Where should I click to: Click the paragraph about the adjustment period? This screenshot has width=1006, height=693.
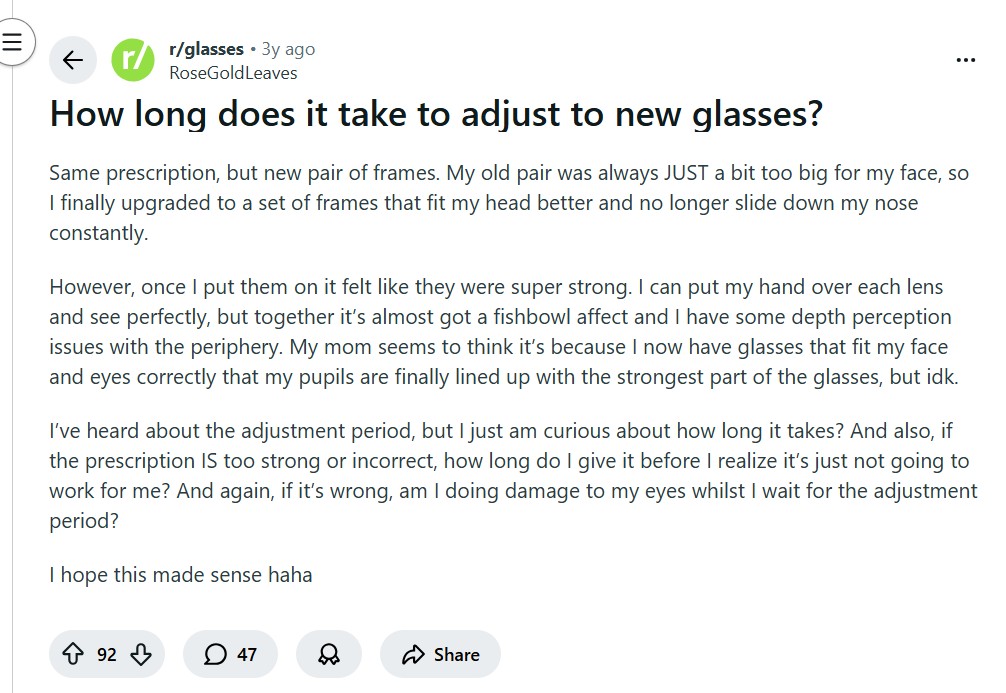coord(512,476)
